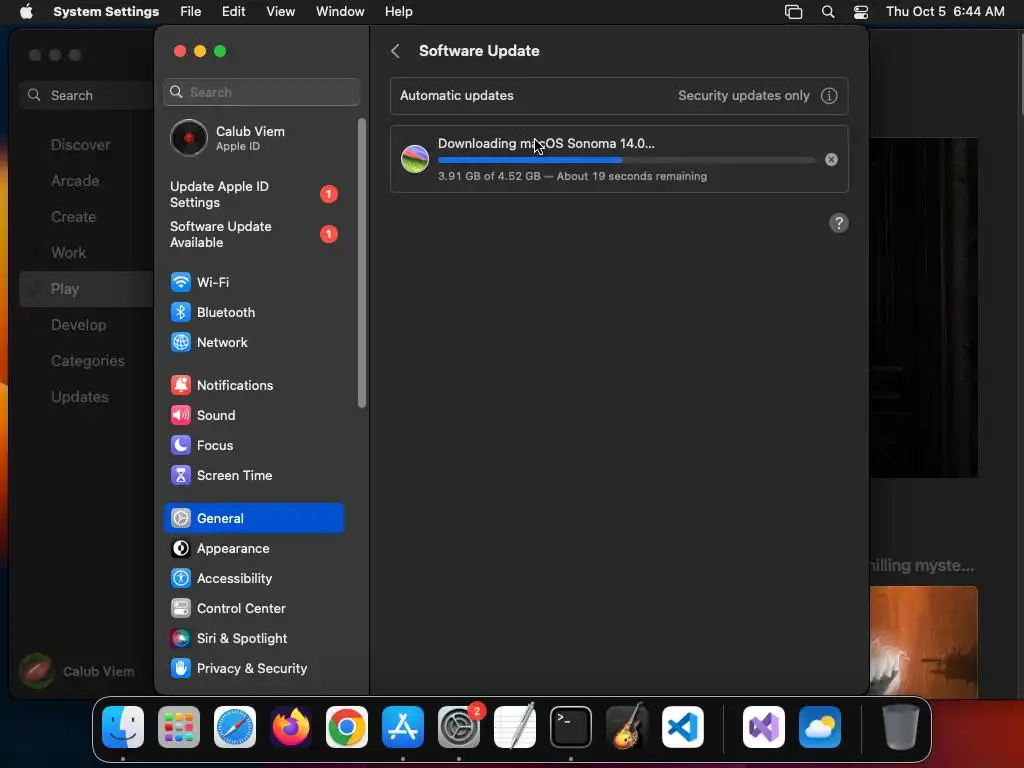
Task: Select General gear icon in sidebar
Action: pyautogui.click(x=180, y=519)
